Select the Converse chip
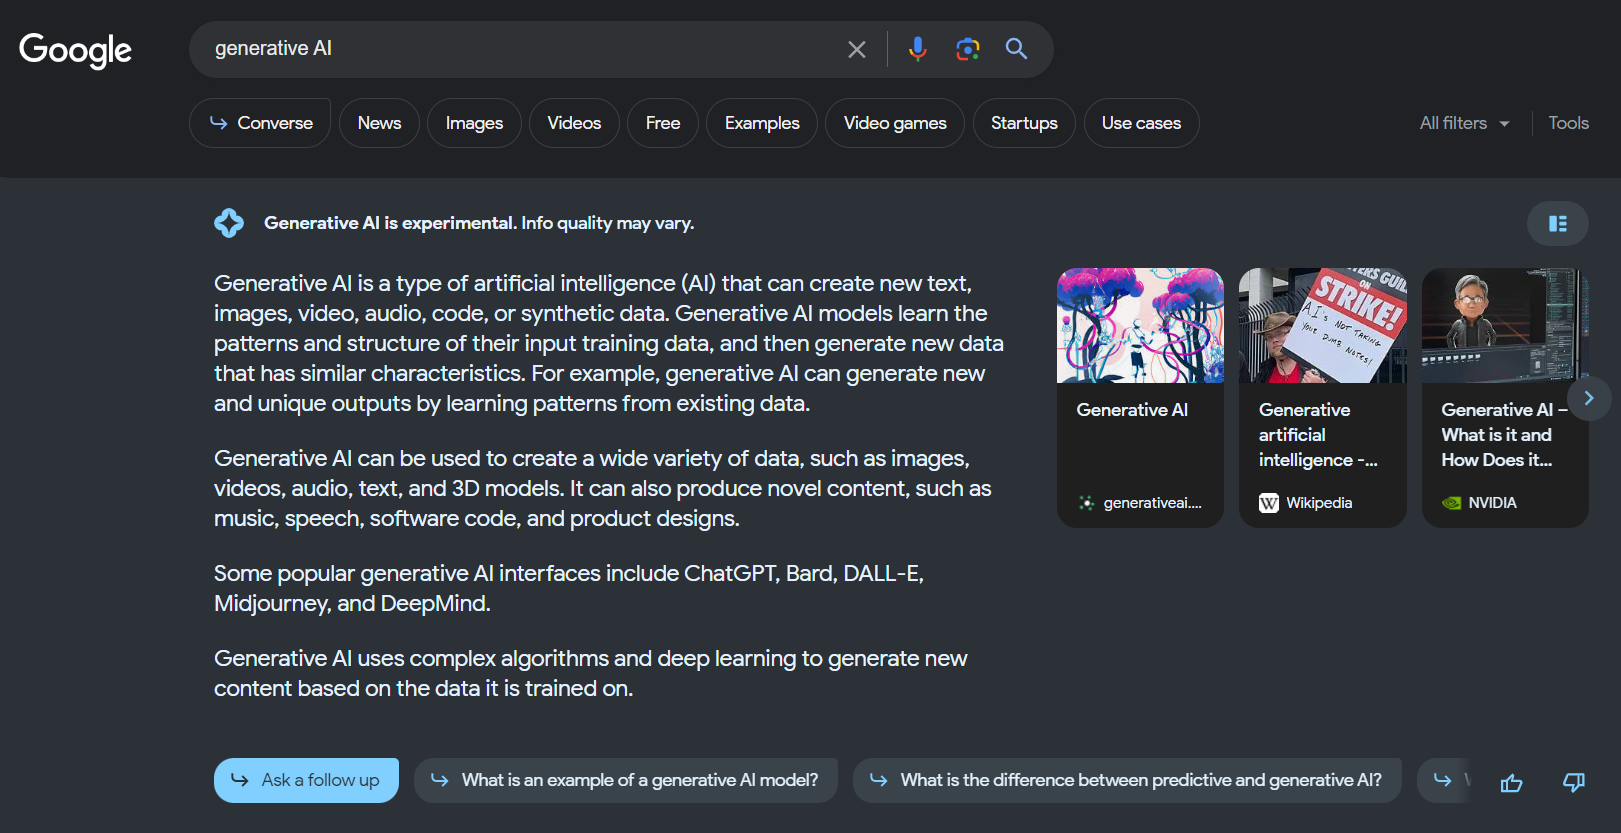Screen dimensions: 1621x833 pyautogui.click(x=260, y=123)
